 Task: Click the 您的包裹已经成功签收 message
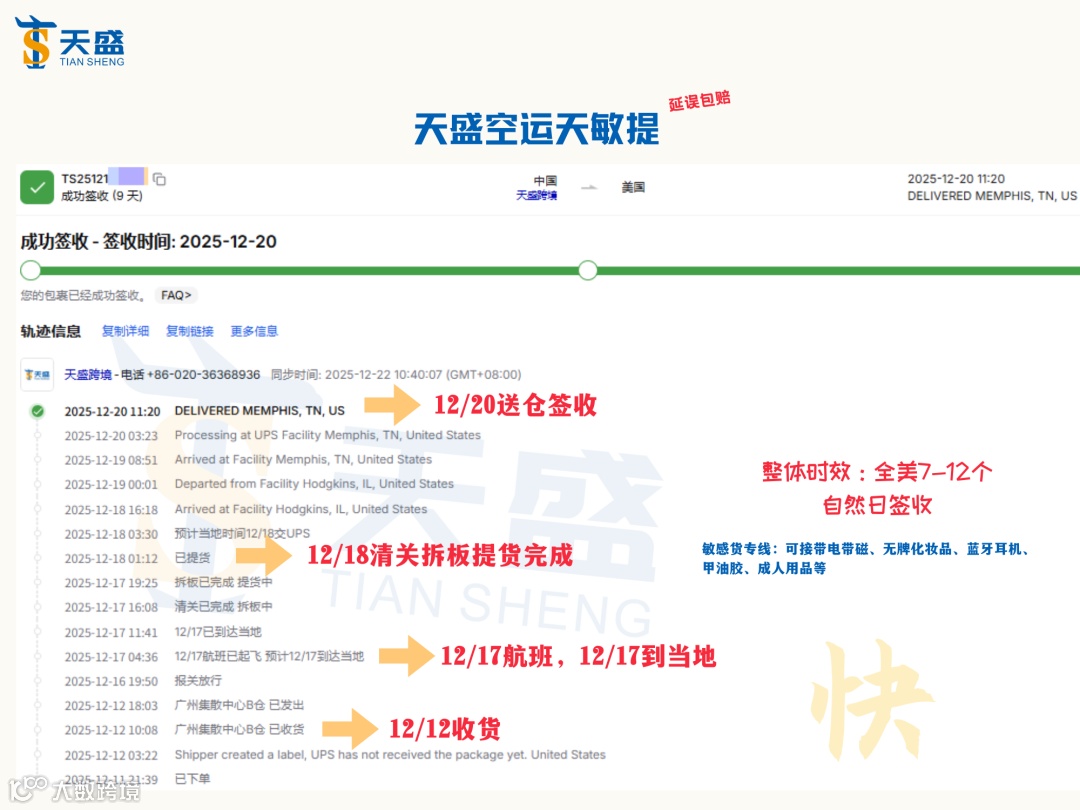pos(83,295)
